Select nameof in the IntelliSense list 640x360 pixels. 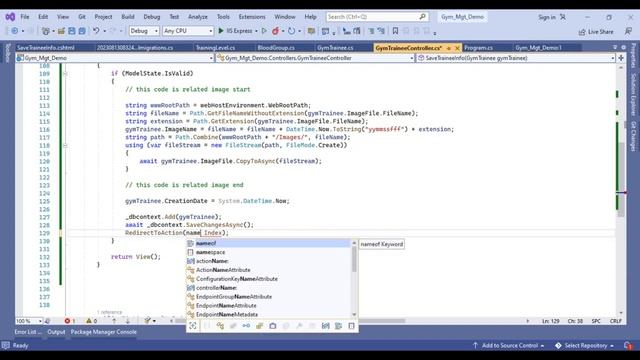click(269, 243)
